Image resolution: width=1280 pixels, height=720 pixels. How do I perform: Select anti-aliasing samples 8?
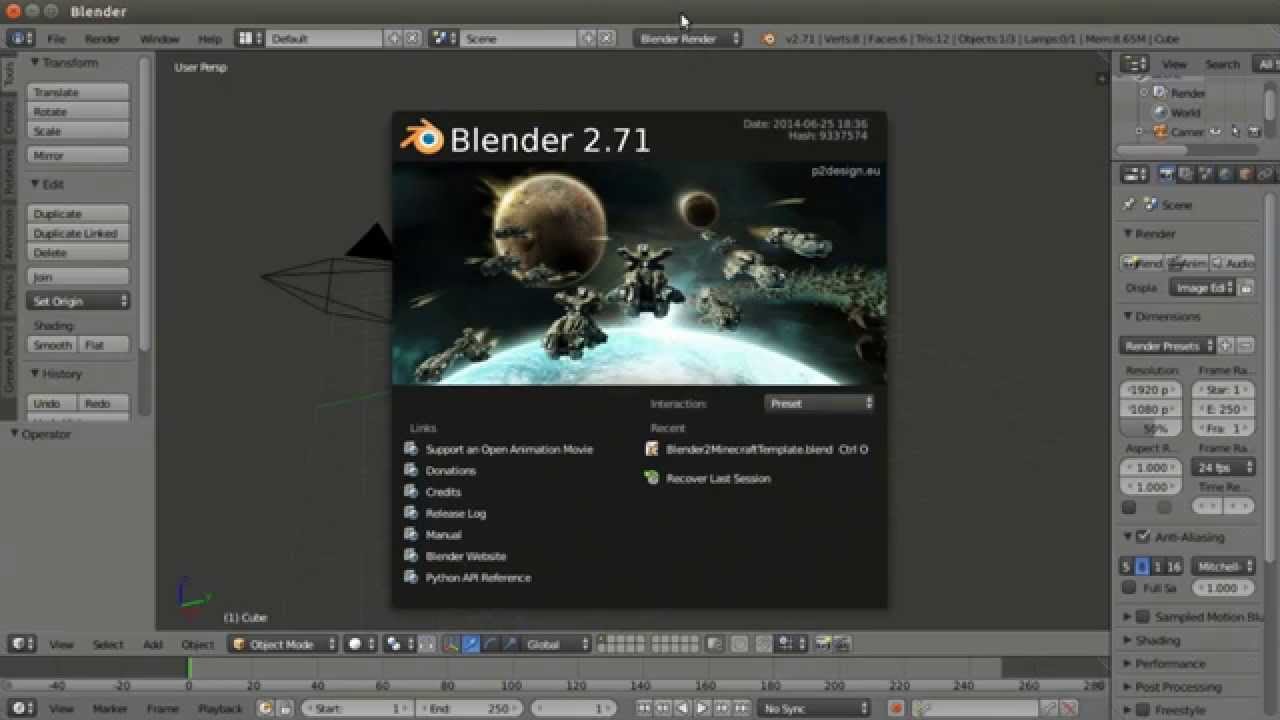(1142, 567)
